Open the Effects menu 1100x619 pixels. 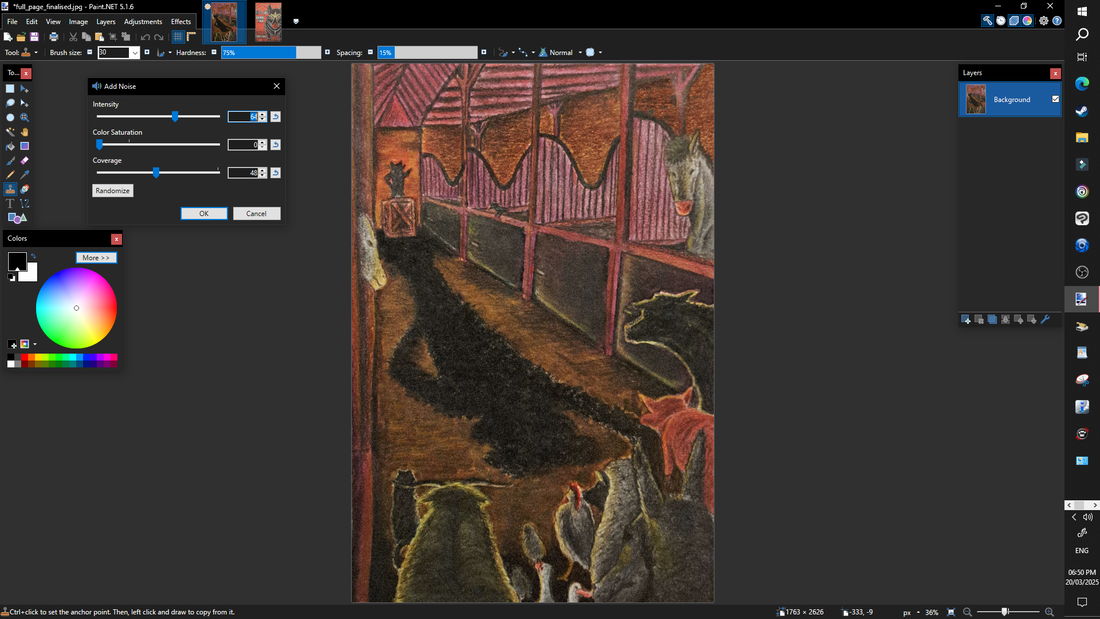tap(181, 22)
